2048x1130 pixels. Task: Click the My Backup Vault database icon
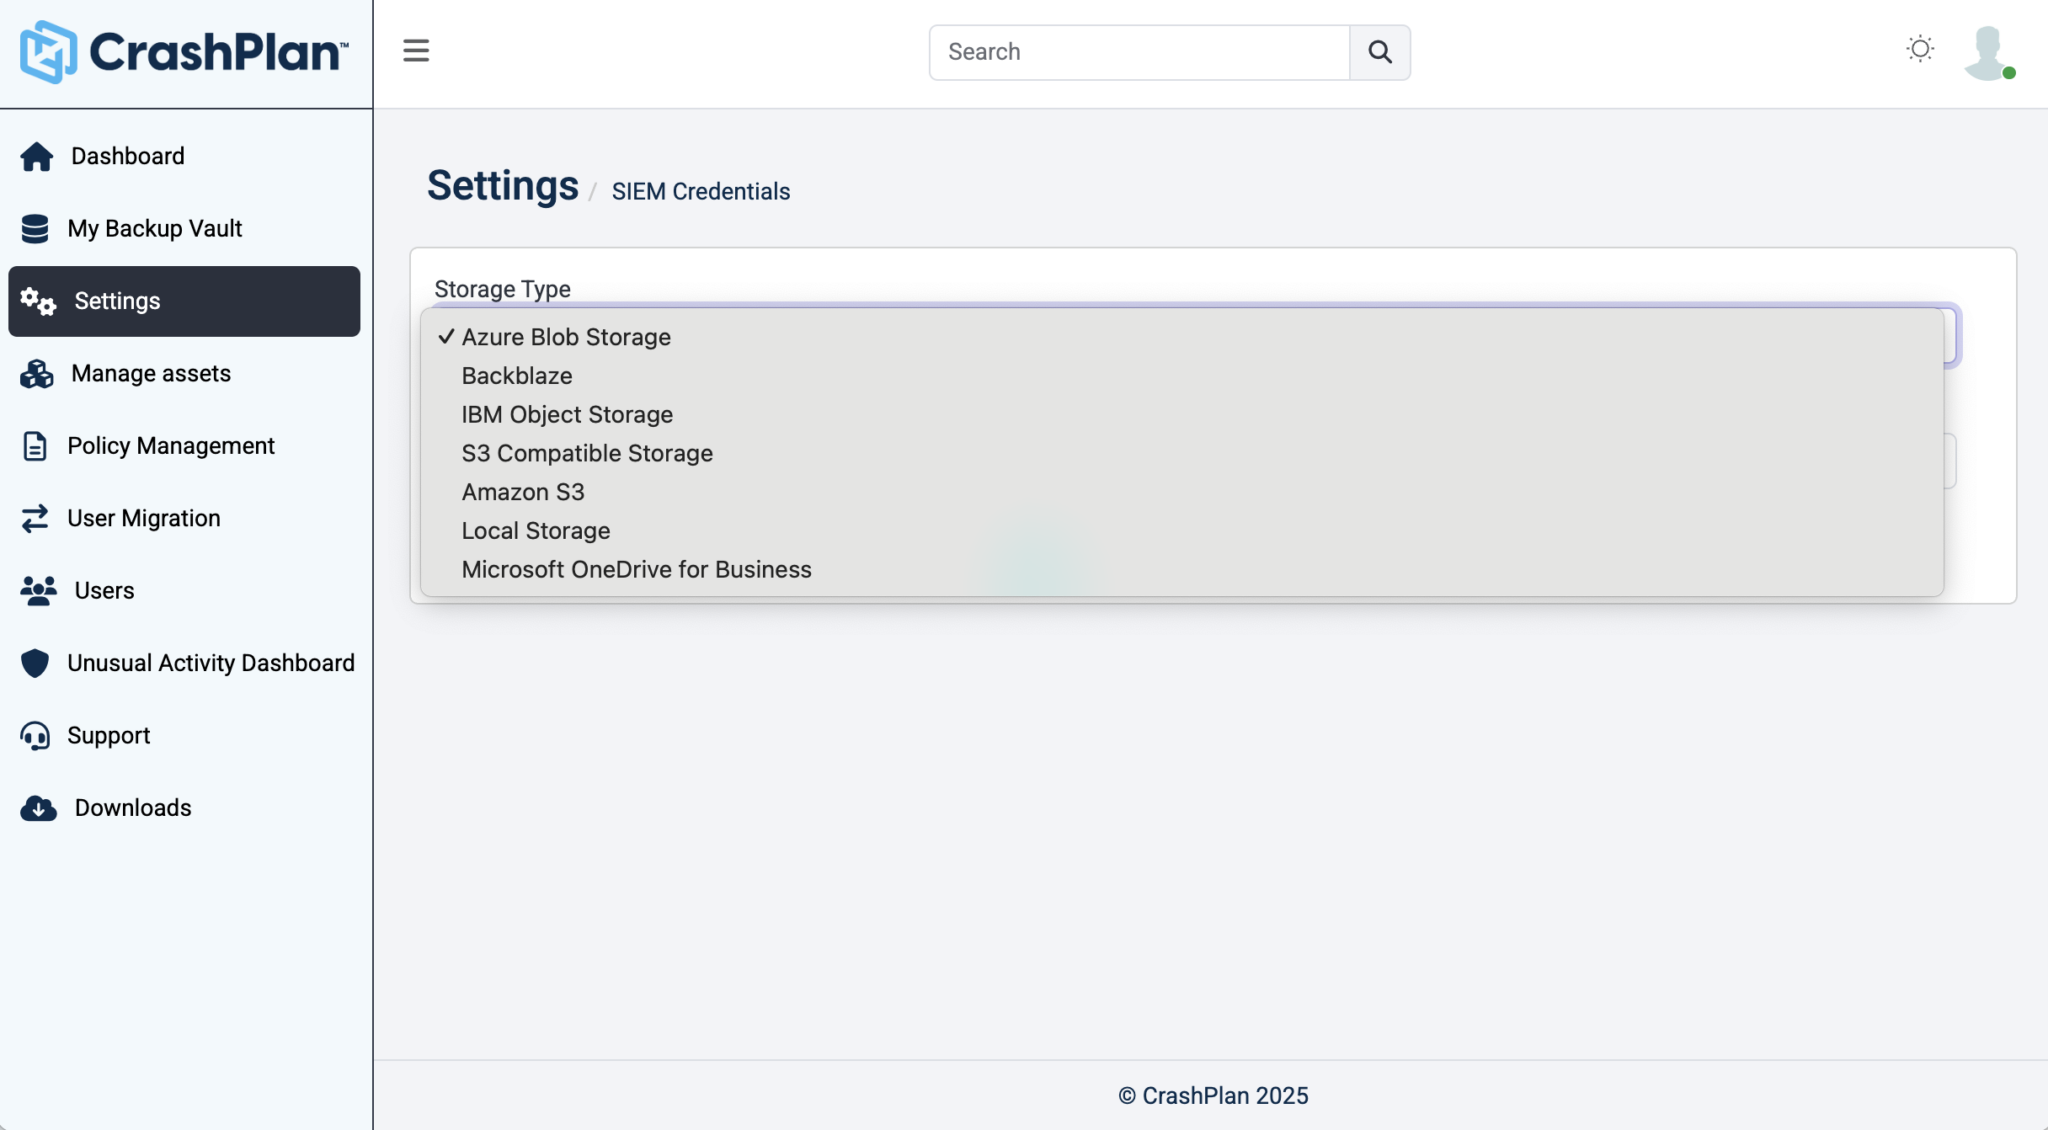coord(35,229)
